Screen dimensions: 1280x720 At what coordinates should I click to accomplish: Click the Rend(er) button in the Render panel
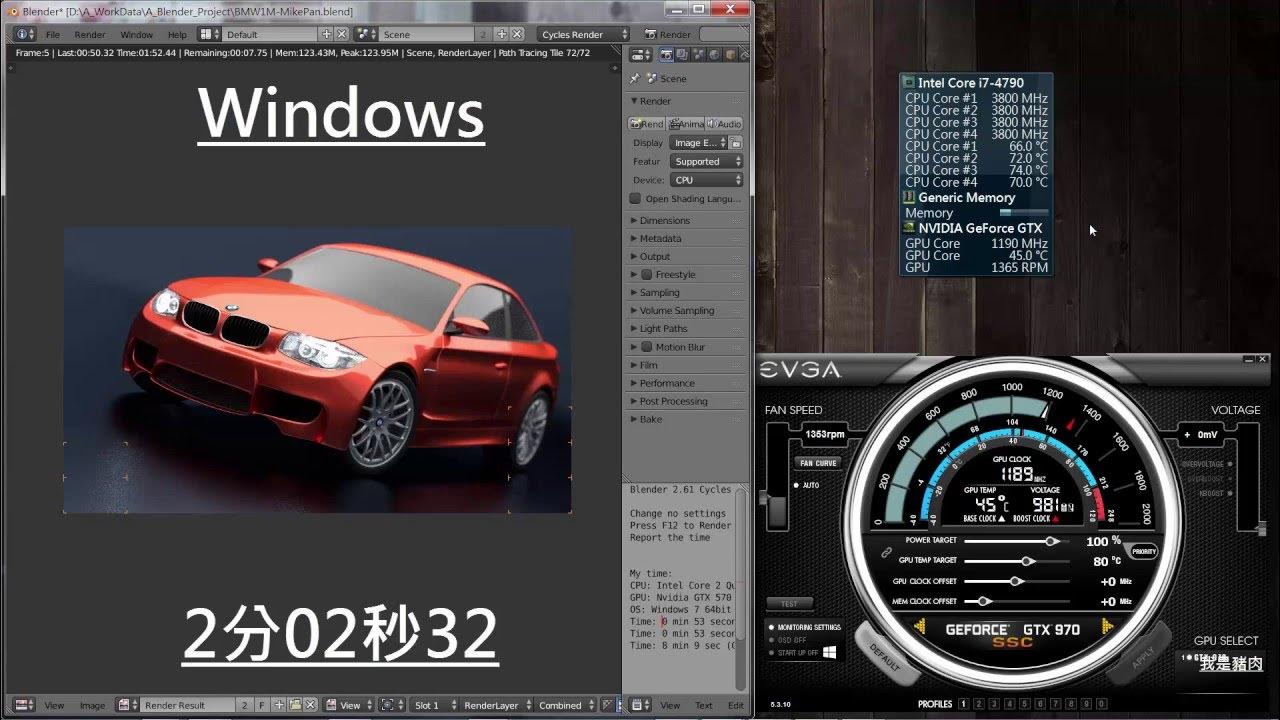[x=646, y=124]
